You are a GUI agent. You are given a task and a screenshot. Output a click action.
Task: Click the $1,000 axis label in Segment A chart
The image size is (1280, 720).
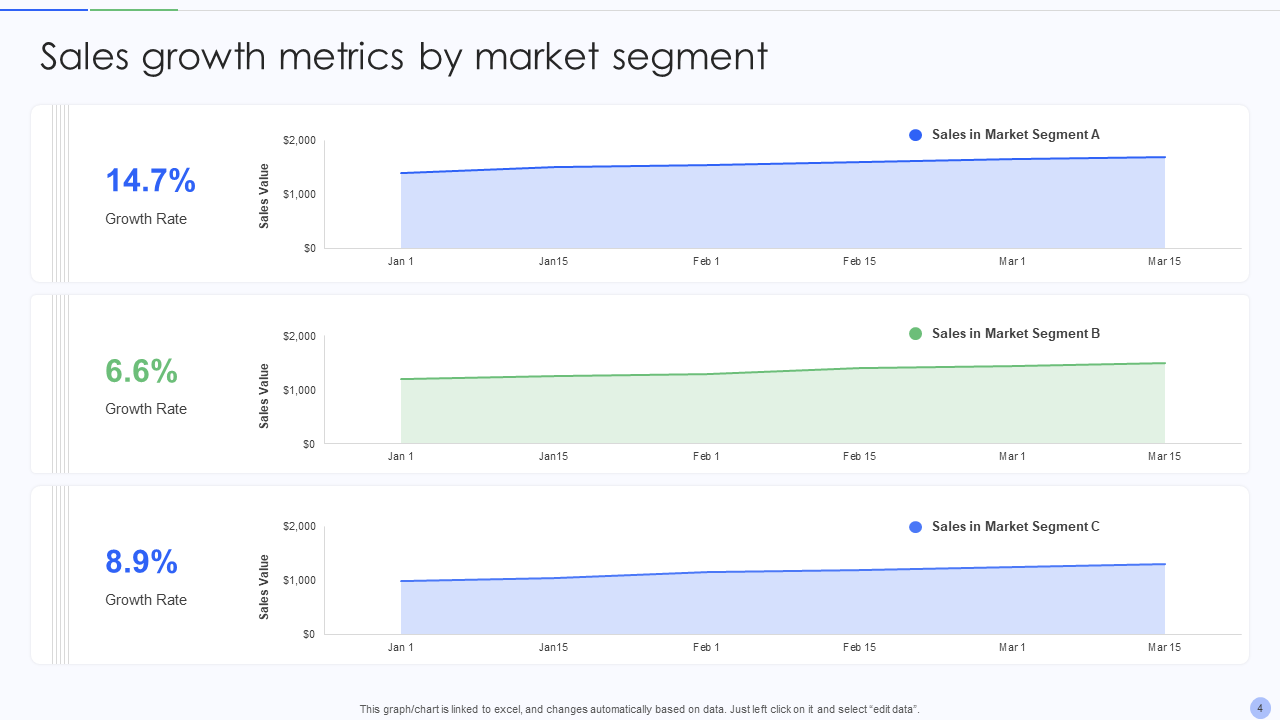pyautogui.click(x=299, y=195)
